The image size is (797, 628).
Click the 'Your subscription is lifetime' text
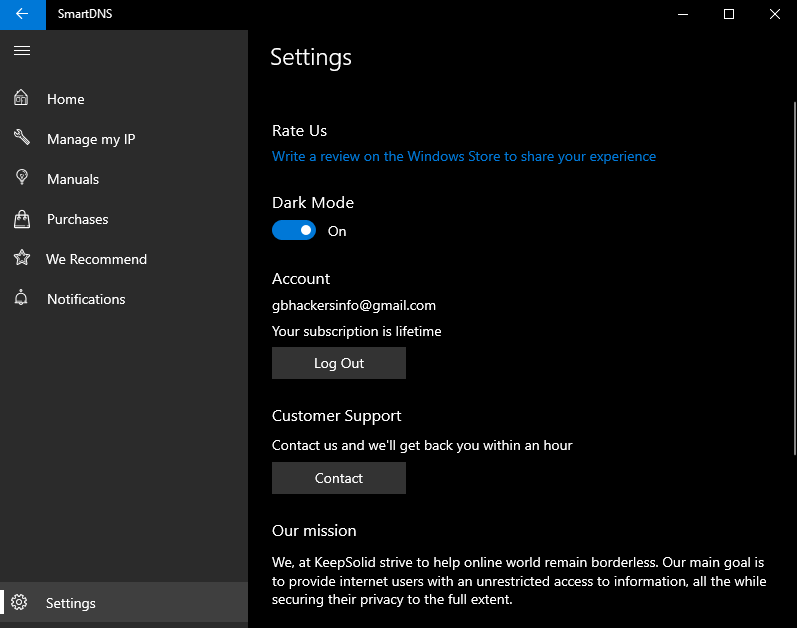coord(356,331)
